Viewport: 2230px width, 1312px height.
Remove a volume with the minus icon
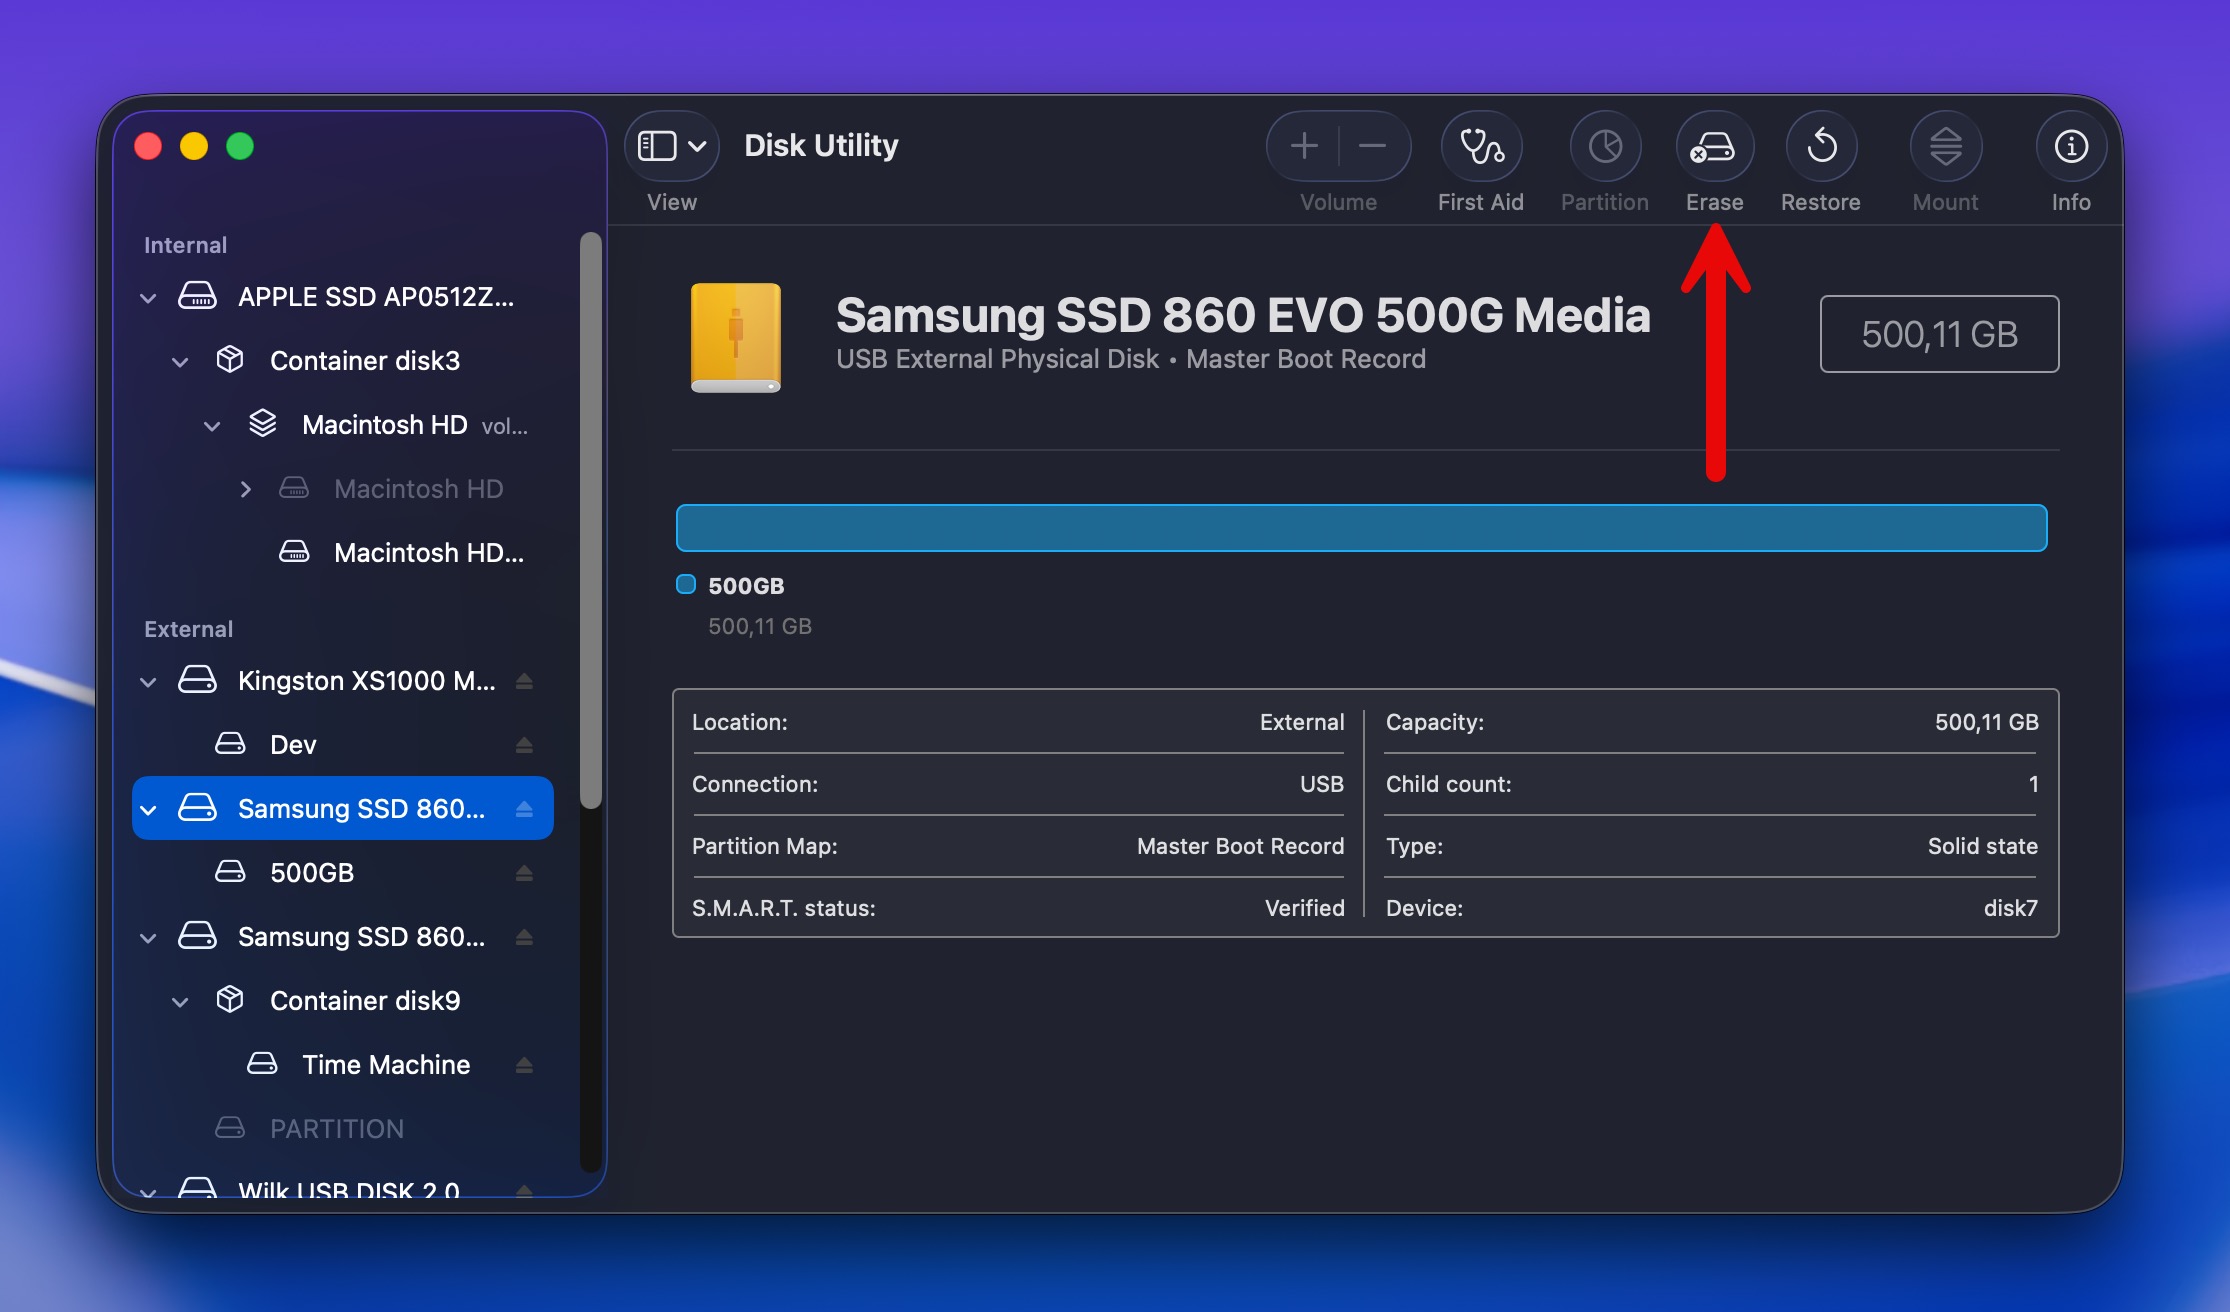click(x=1372, y=146)
